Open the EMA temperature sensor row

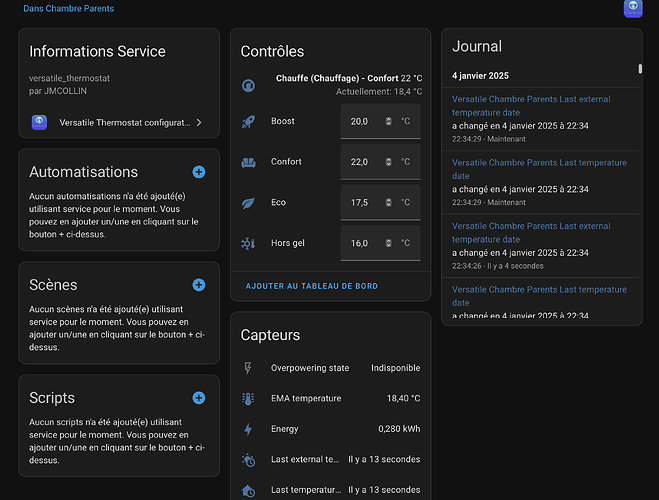pyautogui.click(x=331, y=398)
